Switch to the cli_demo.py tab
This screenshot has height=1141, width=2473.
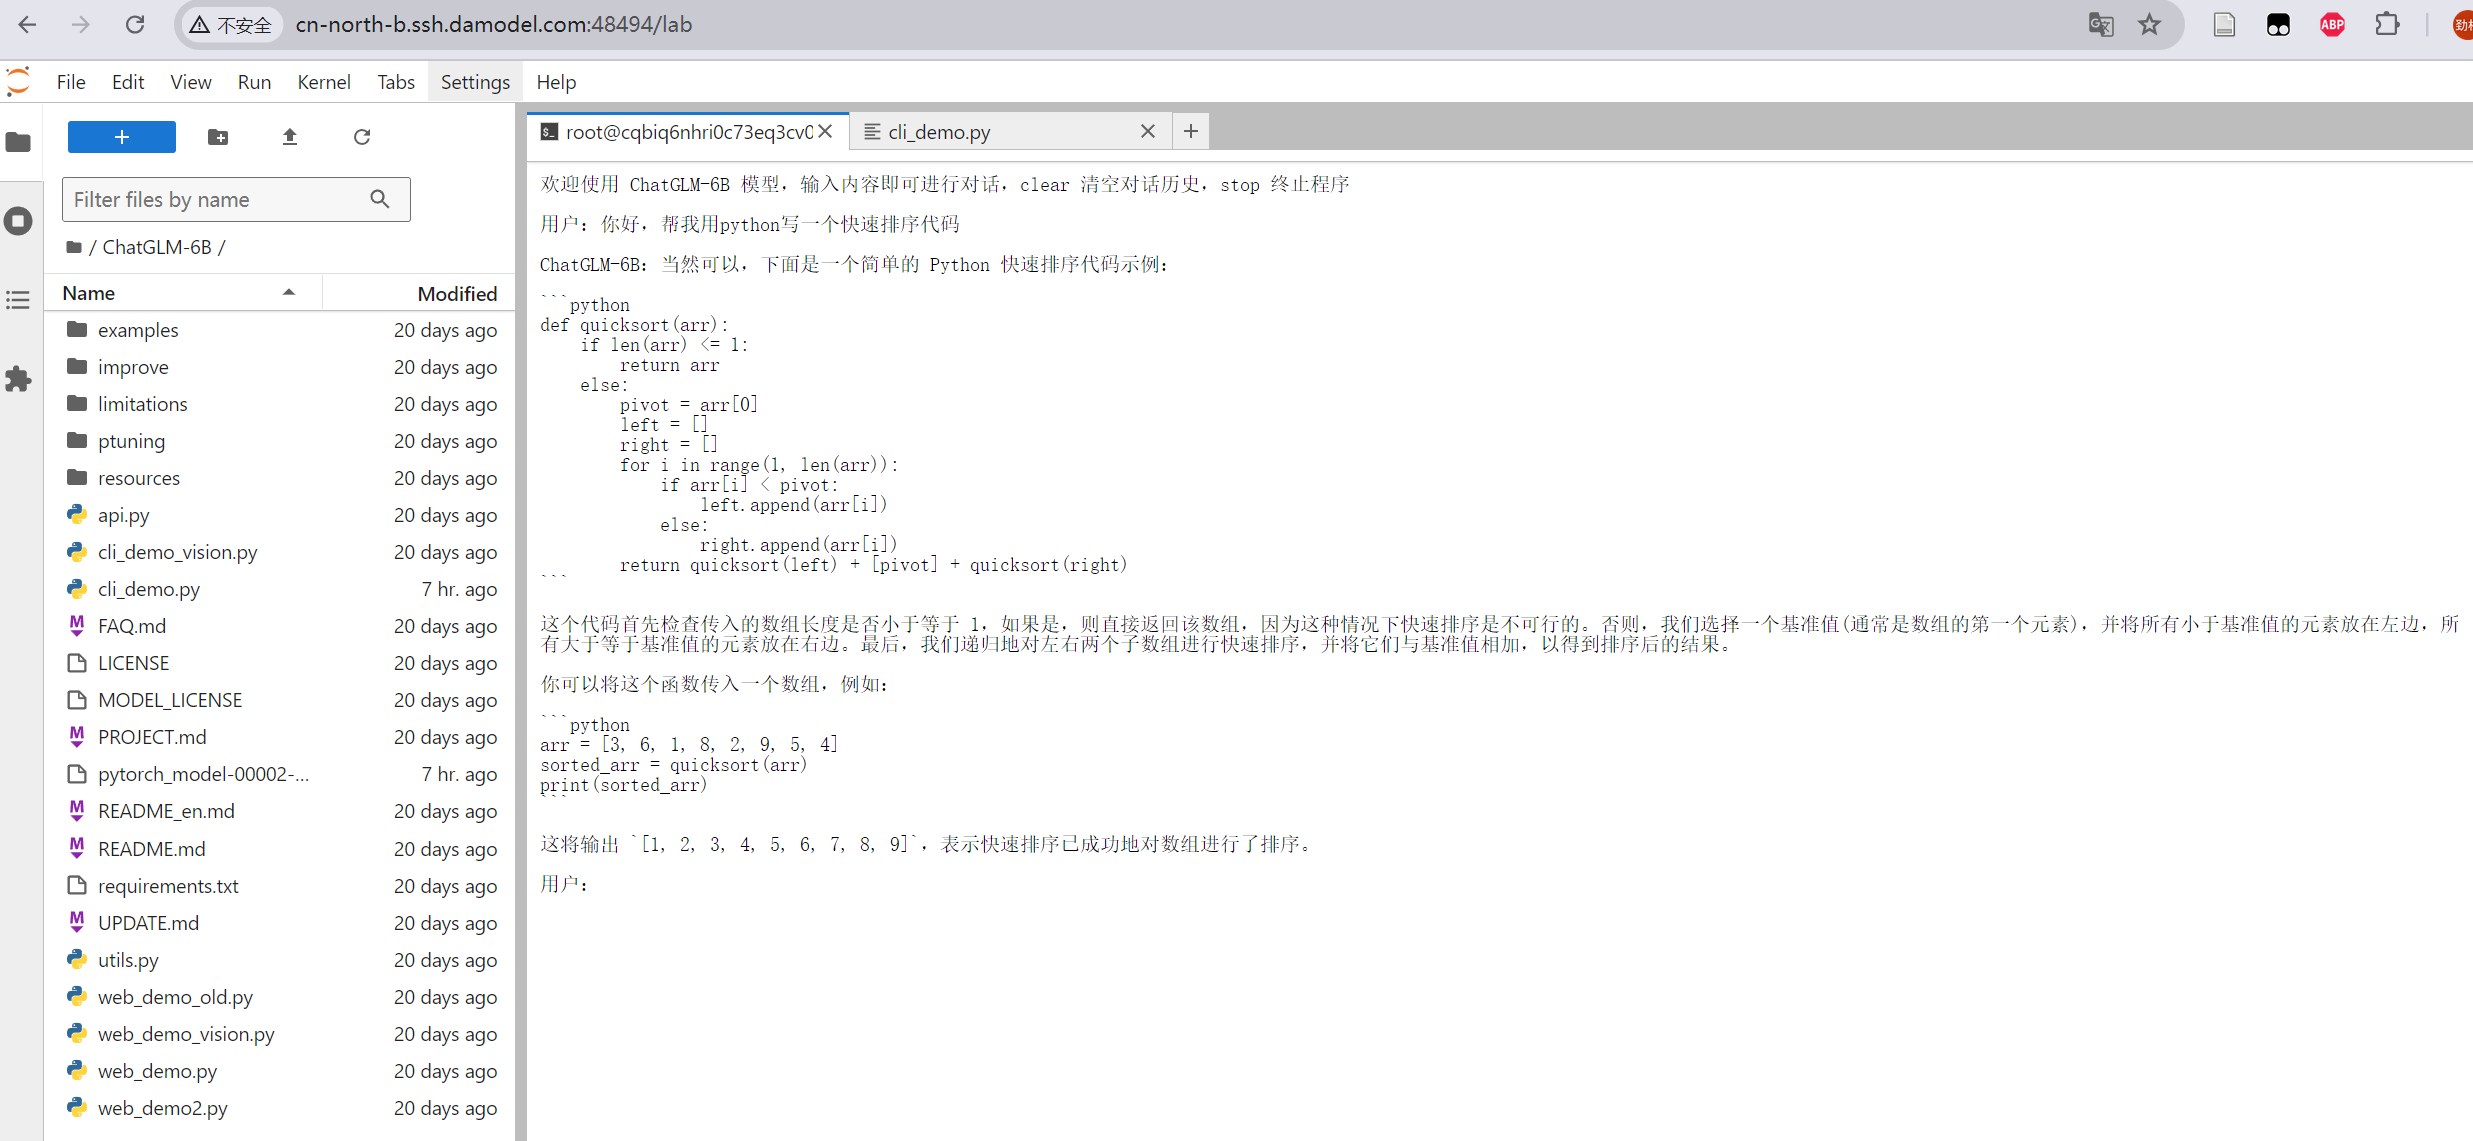pos(939,132)
